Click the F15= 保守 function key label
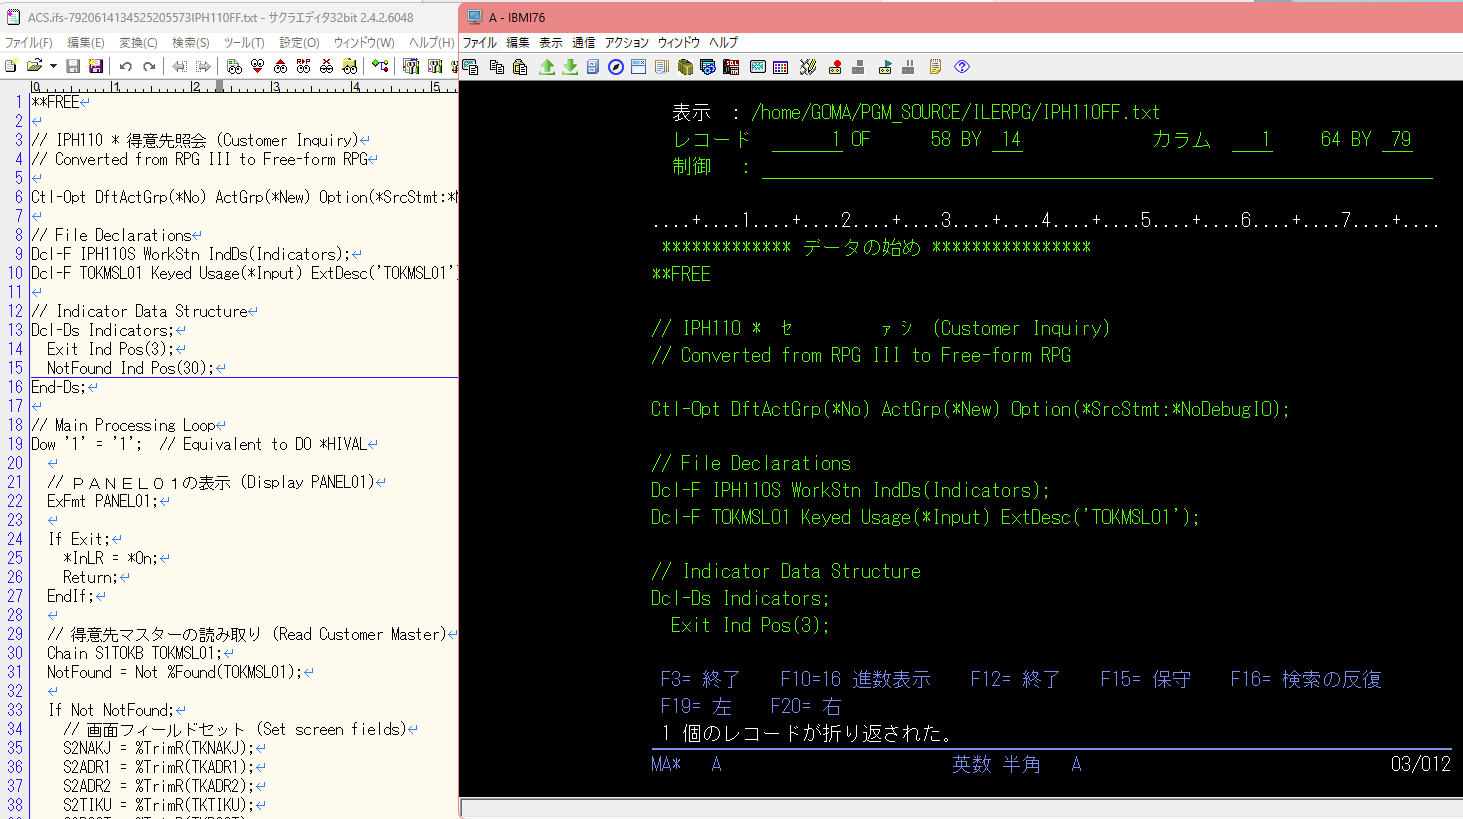Screen dimensions: 1463x819 [1146, 679]
